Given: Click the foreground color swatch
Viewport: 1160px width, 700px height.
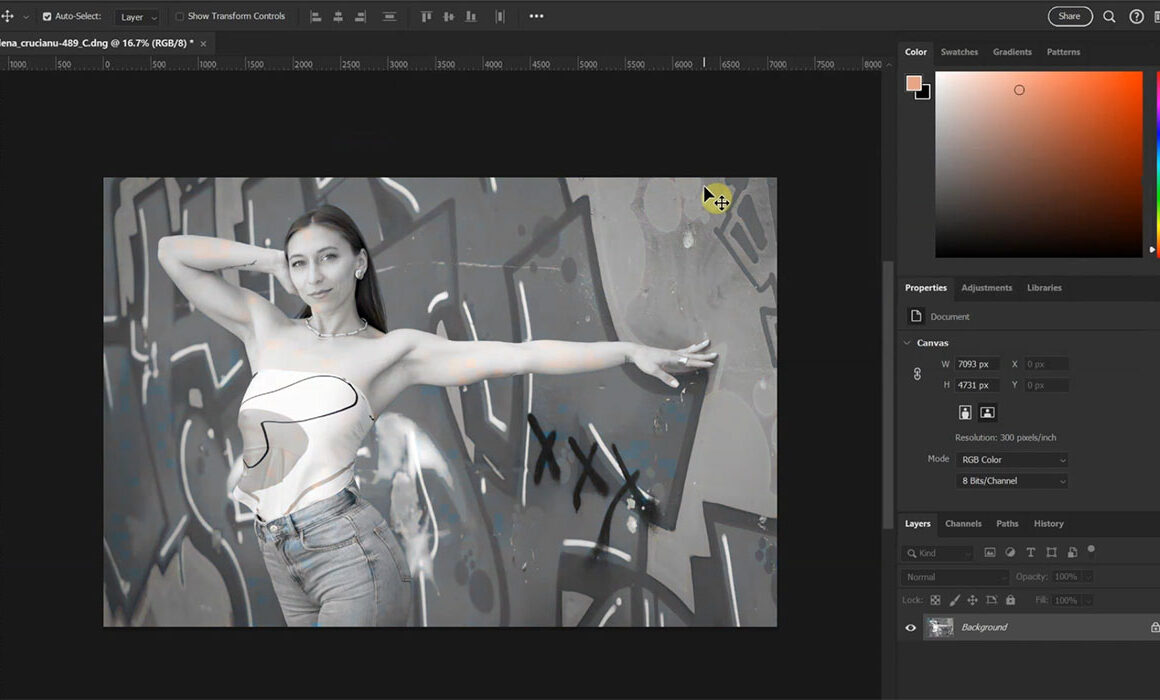Looking at the screenshot, I should pos(913,84).
